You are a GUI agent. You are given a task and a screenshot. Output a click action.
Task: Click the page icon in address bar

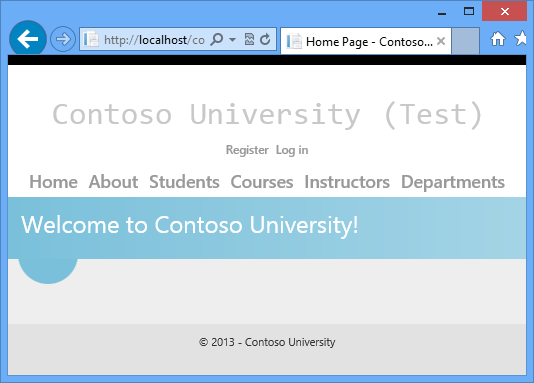pos(91,39)
